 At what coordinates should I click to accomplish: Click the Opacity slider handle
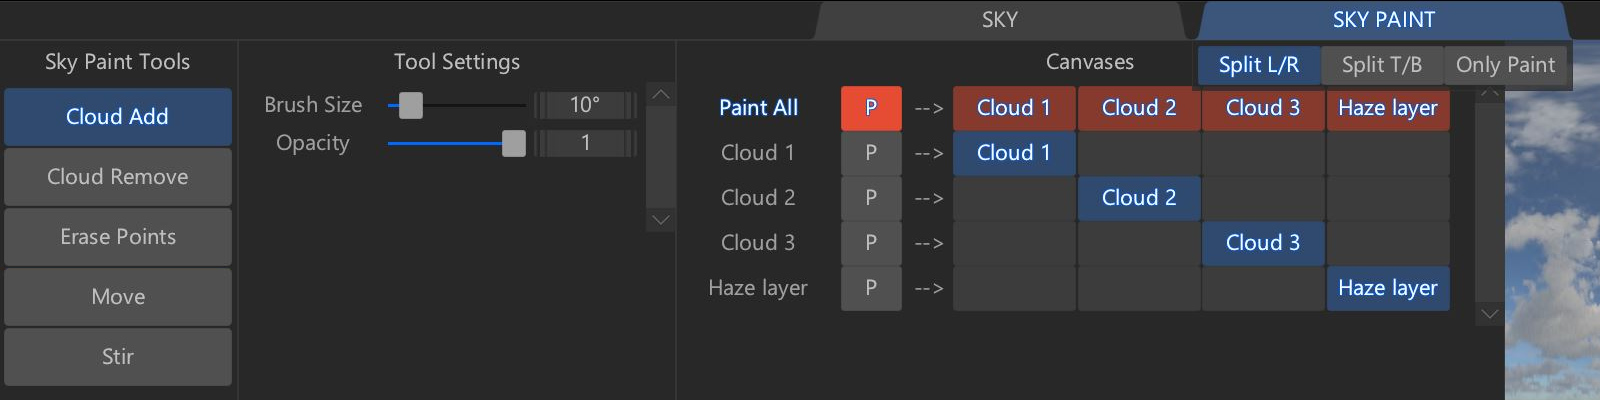tap(514, 143)
